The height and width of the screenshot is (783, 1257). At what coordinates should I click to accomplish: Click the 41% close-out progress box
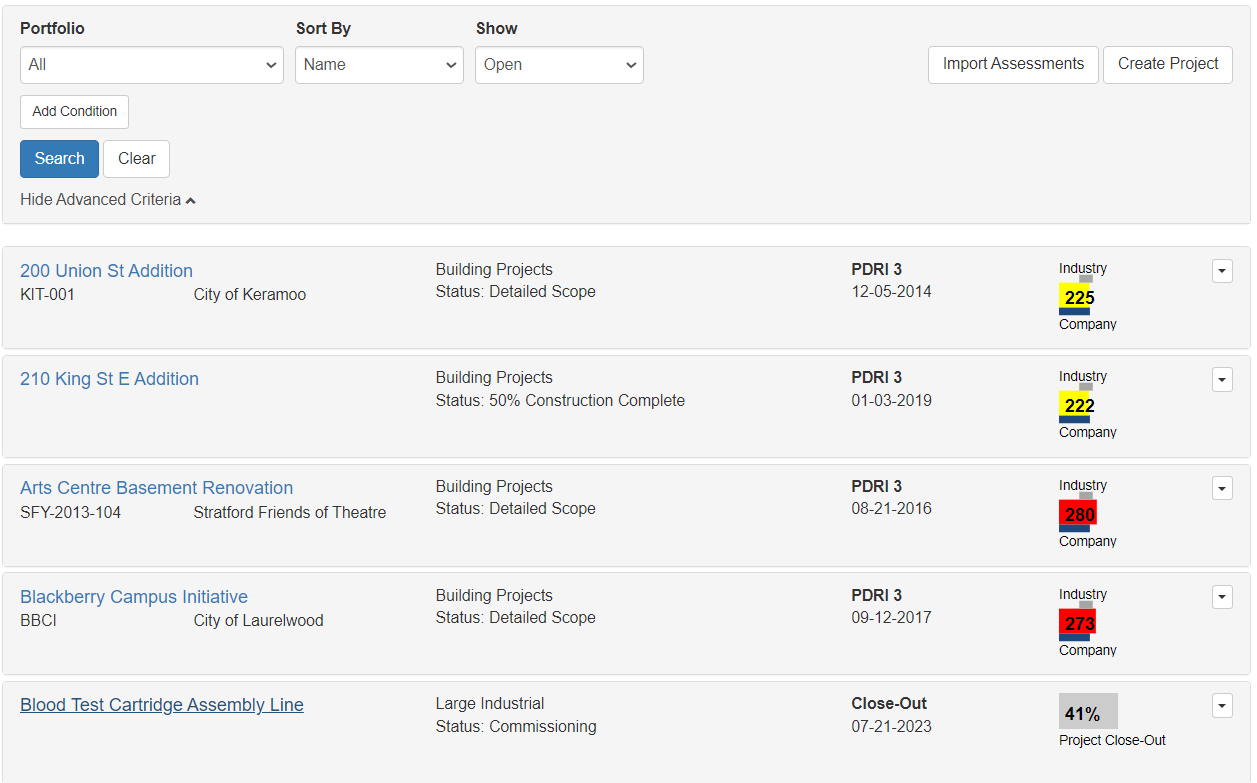pos(1088,712)
